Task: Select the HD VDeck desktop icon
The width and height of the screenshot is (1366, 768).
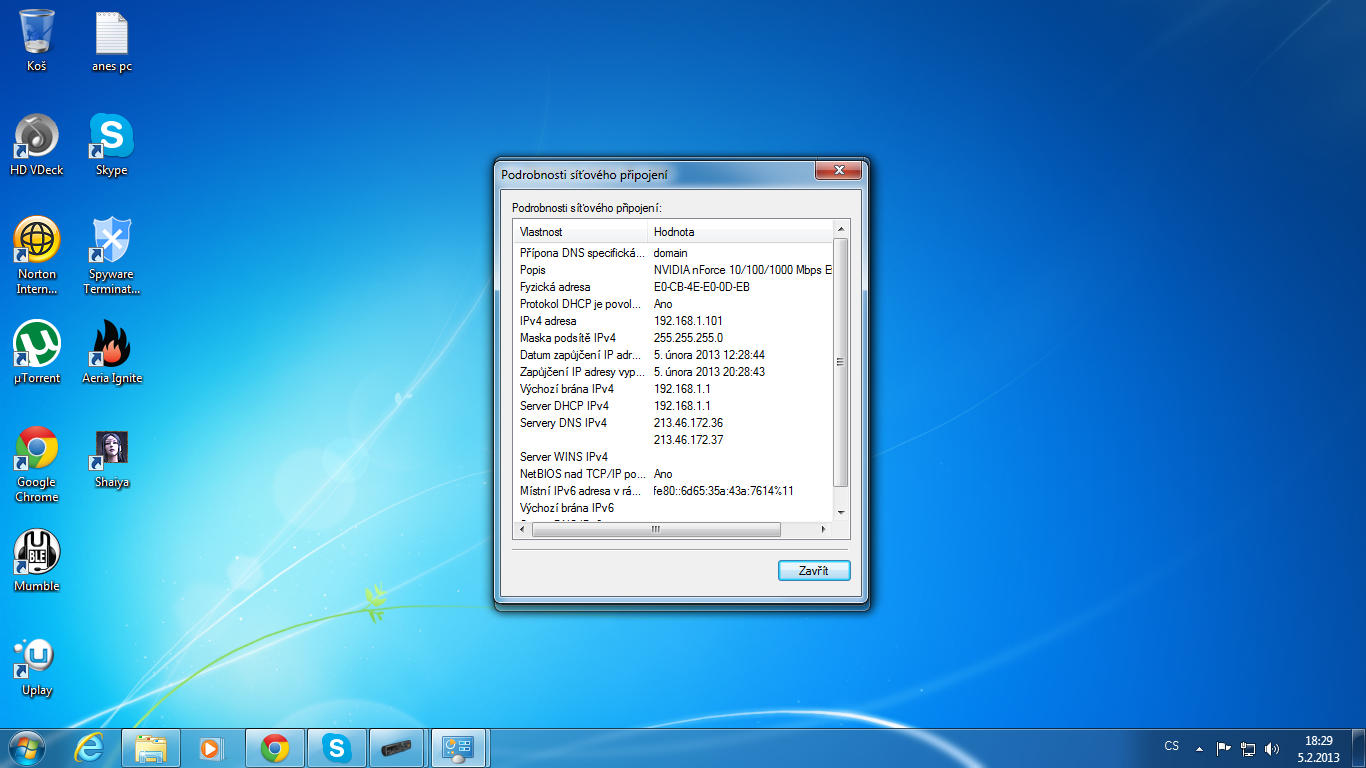Action: pos(37,138)
